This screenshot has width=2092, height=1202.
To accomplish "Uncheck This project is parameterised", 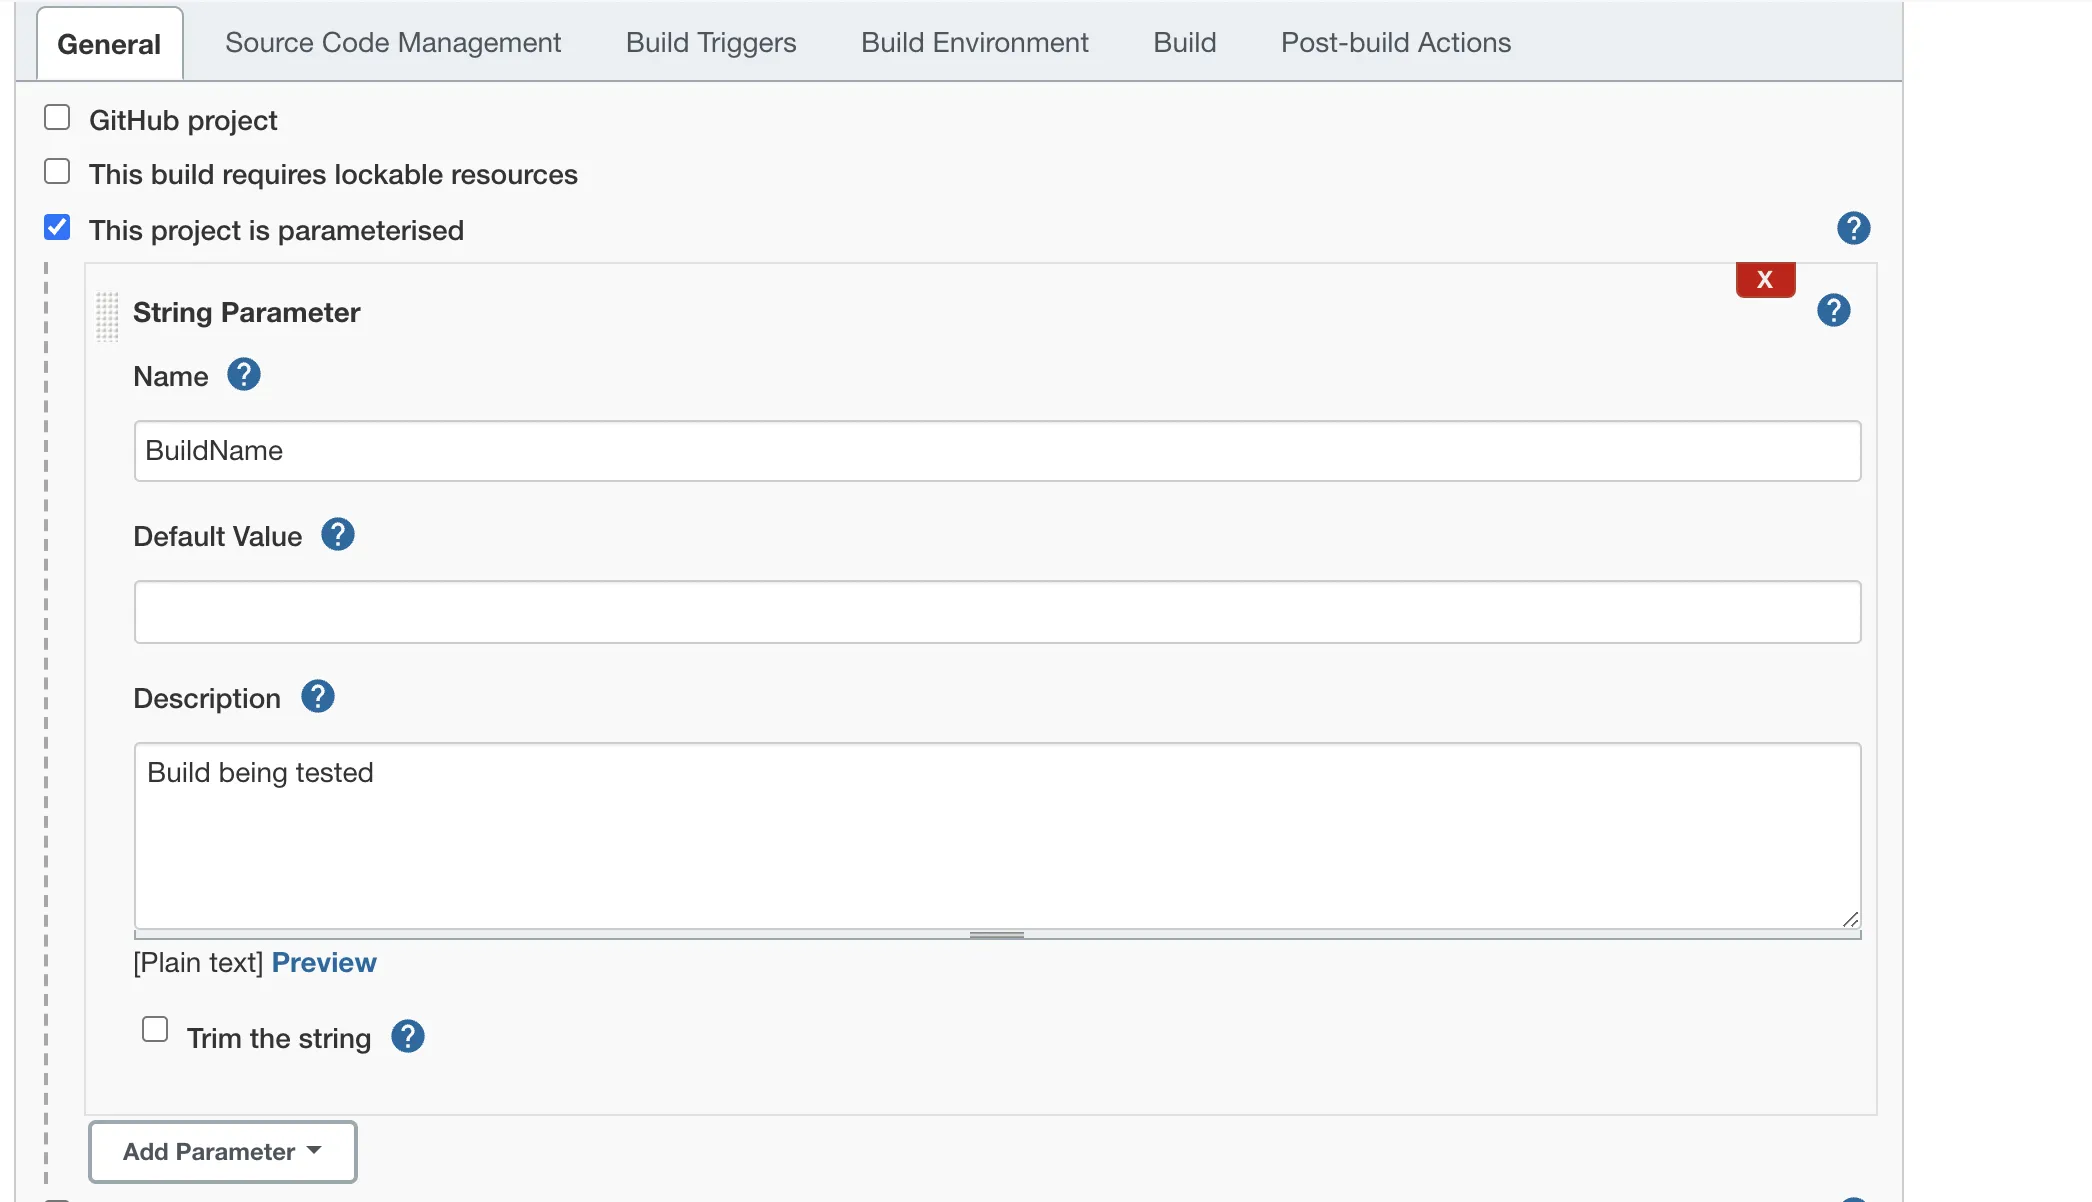I will pos(57,228).
